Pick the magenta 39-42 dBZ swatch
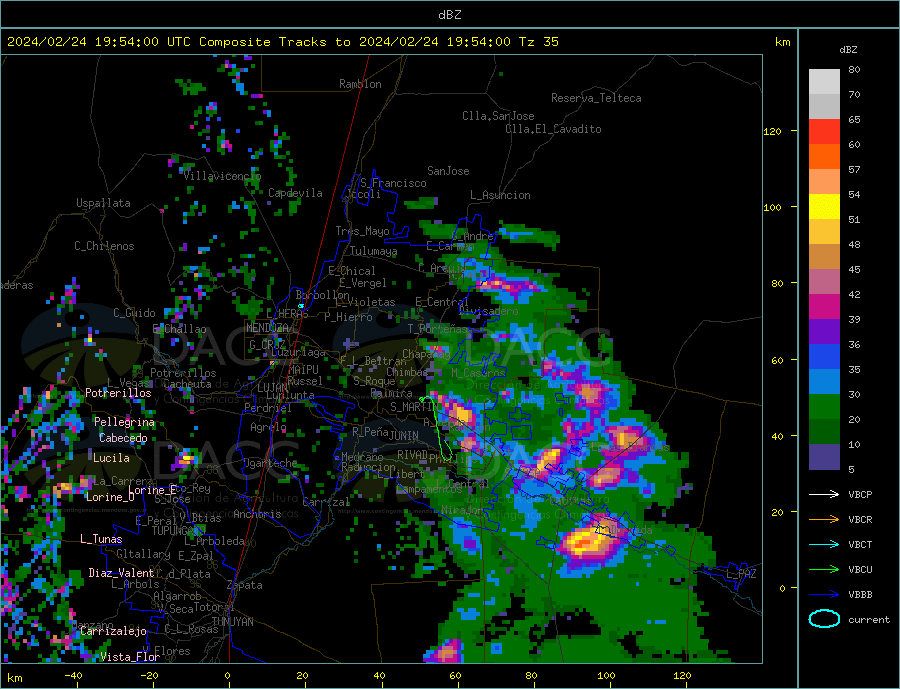The width and height of the screenshot is (900, 689). pos(824,307)
